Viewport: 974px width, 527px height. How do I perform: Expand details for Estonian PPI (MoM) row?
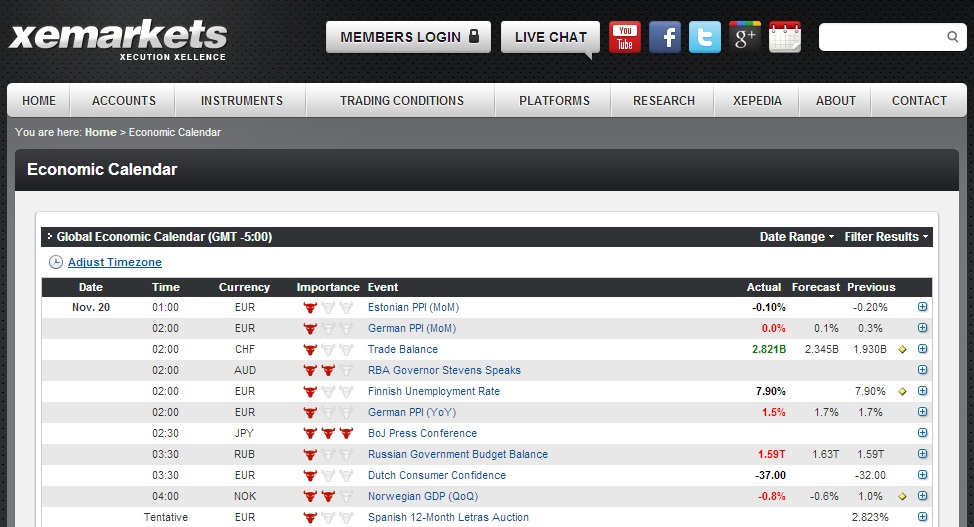click(x=922, y=308)
